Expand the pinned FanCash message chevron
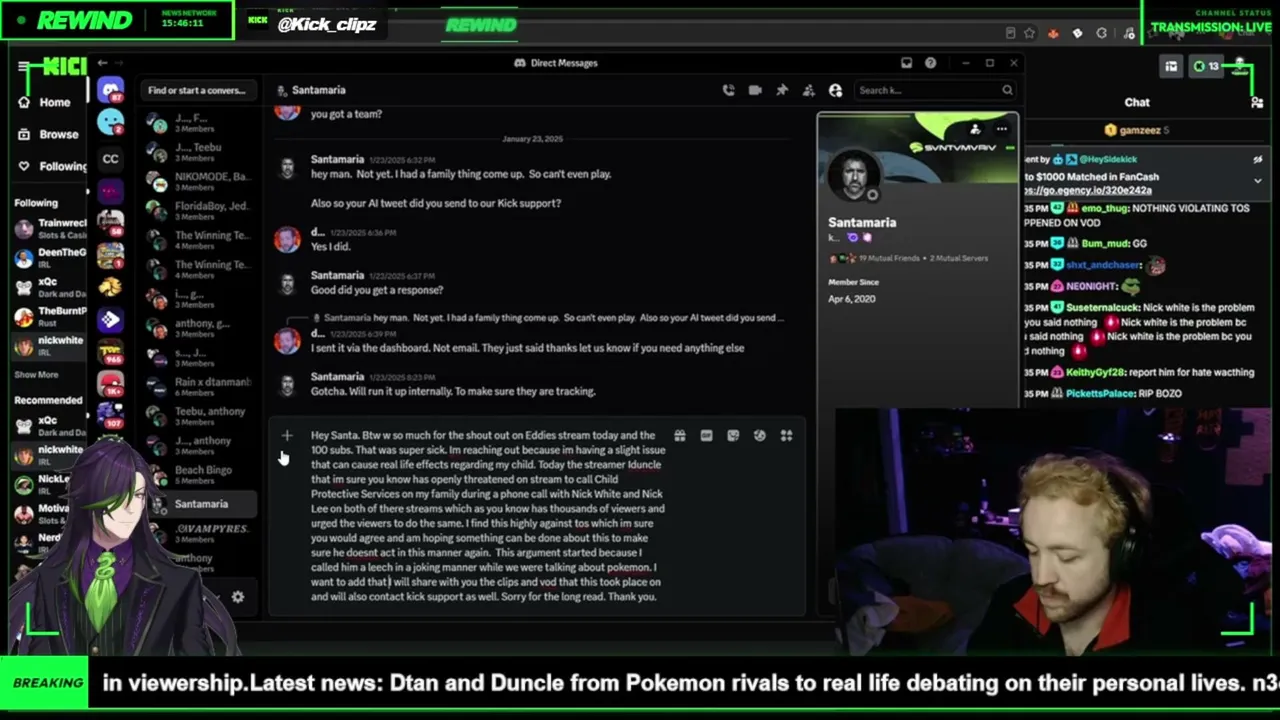The width and height of the screenshot is (1280, 720). [x=1258, y=181]
